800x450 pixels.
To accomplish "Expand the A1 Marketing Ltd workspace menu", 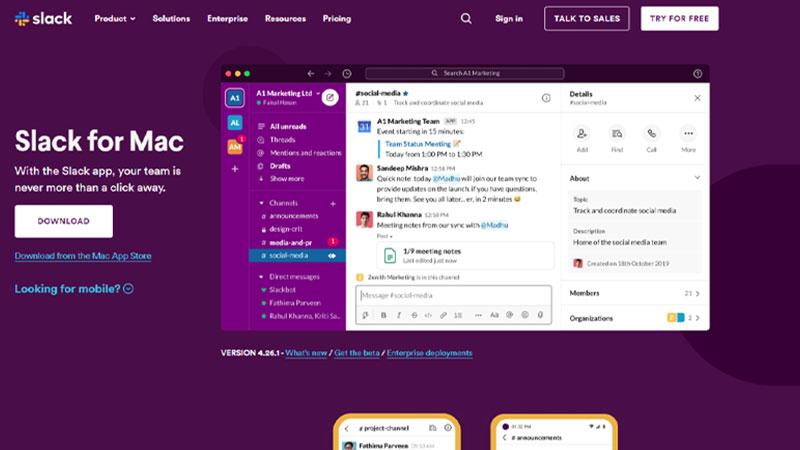I will click(288, 93).
